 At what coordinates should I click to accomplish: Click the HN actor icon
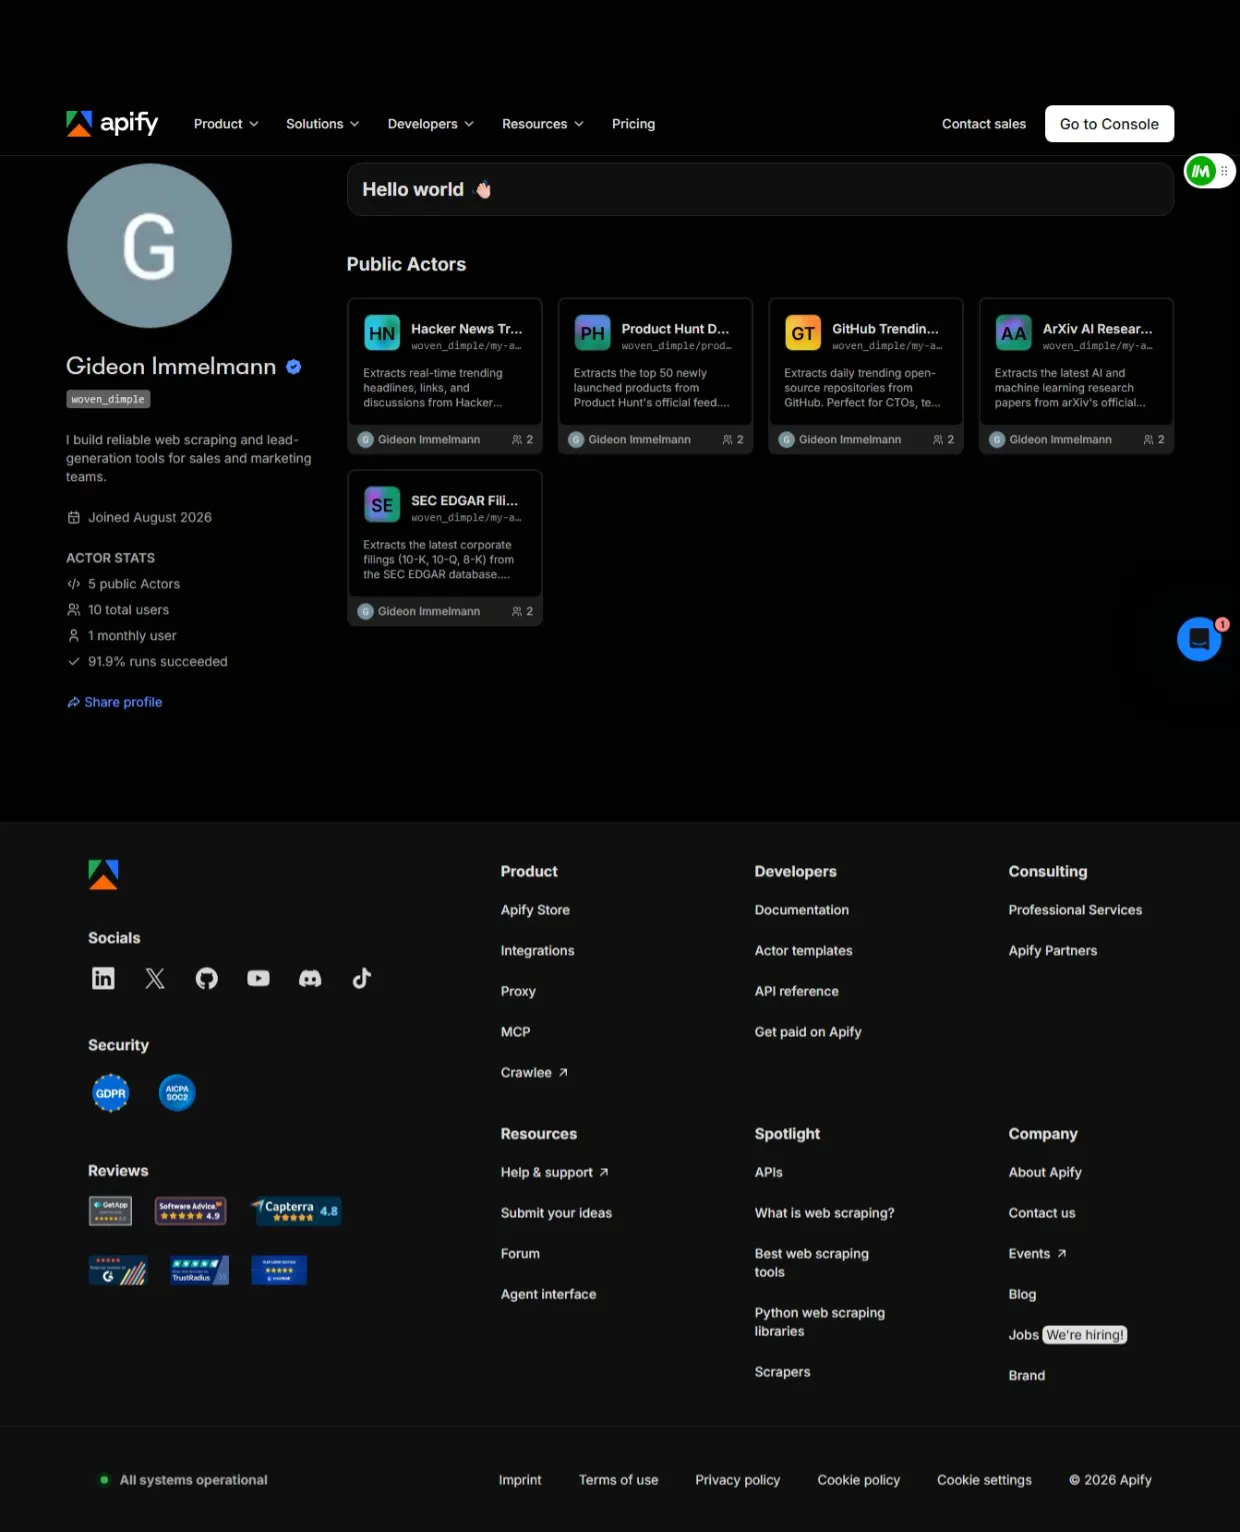[382, 333]
